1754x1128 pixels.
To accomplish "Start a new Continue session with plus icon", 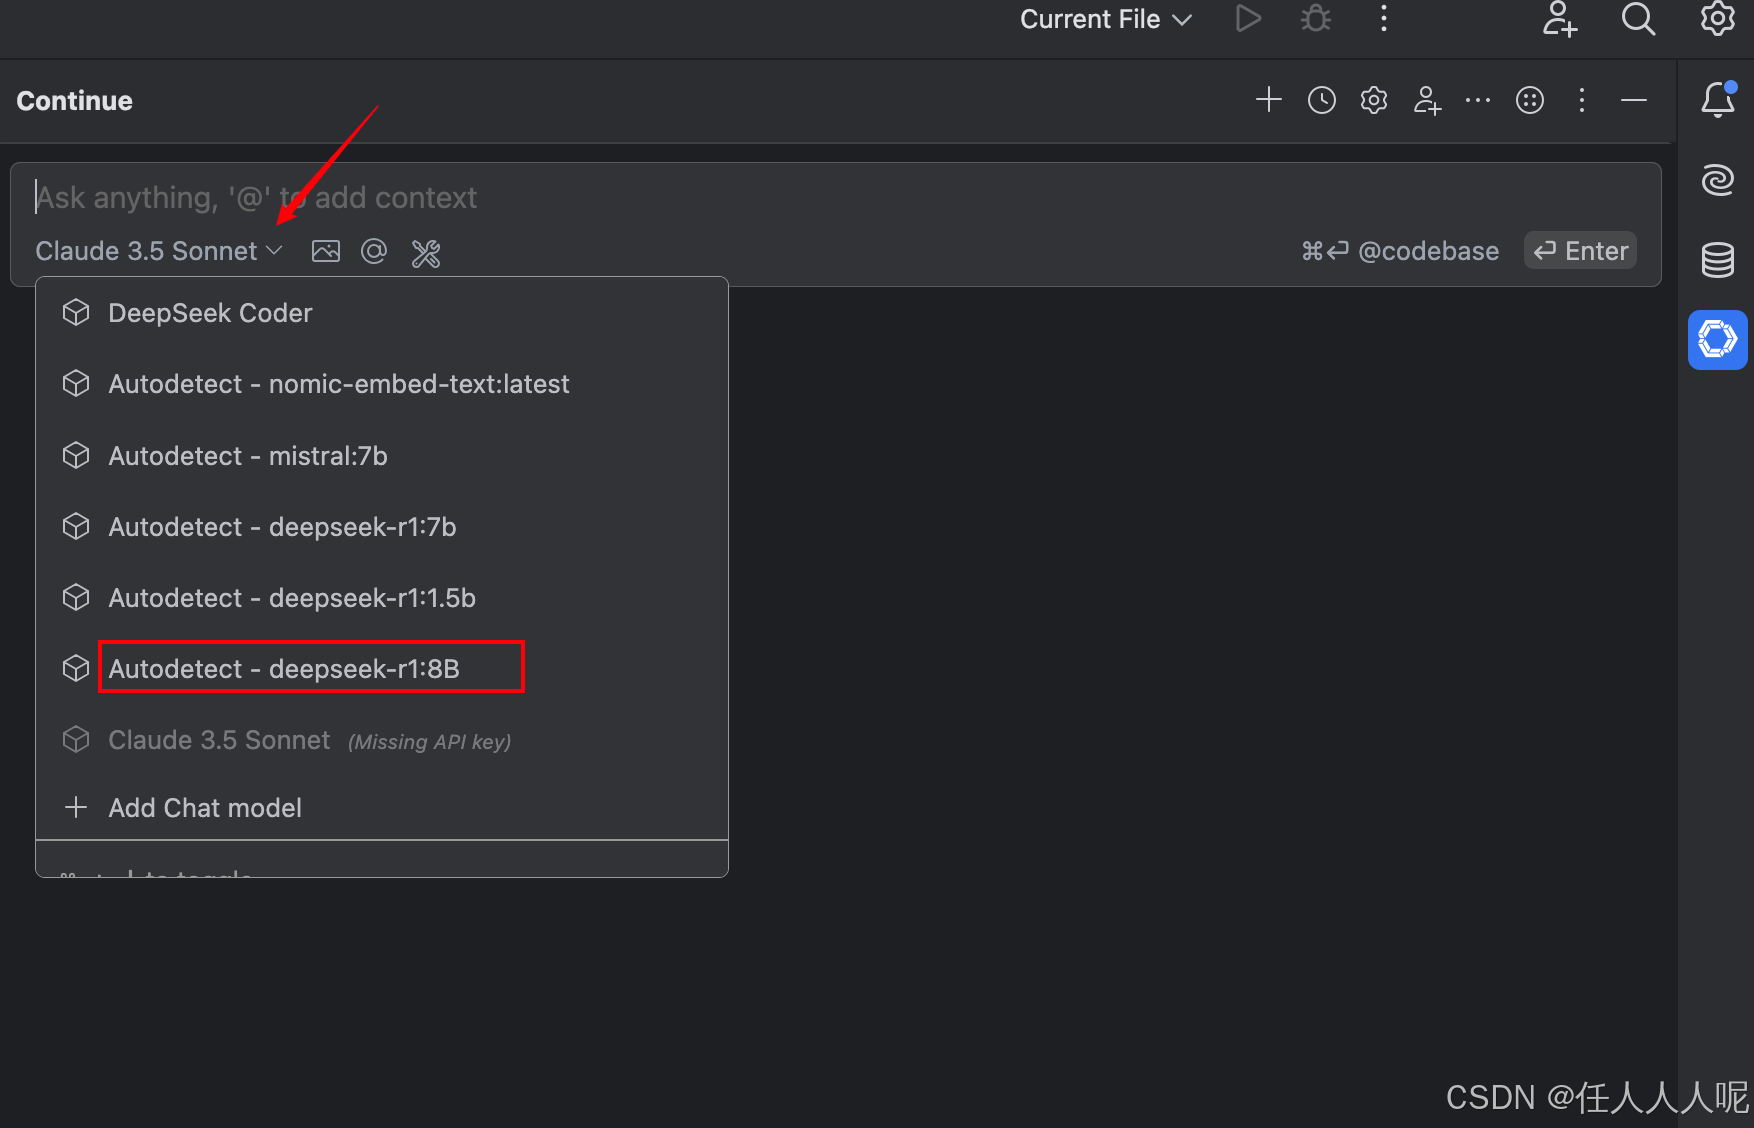I will (1269, 100).
